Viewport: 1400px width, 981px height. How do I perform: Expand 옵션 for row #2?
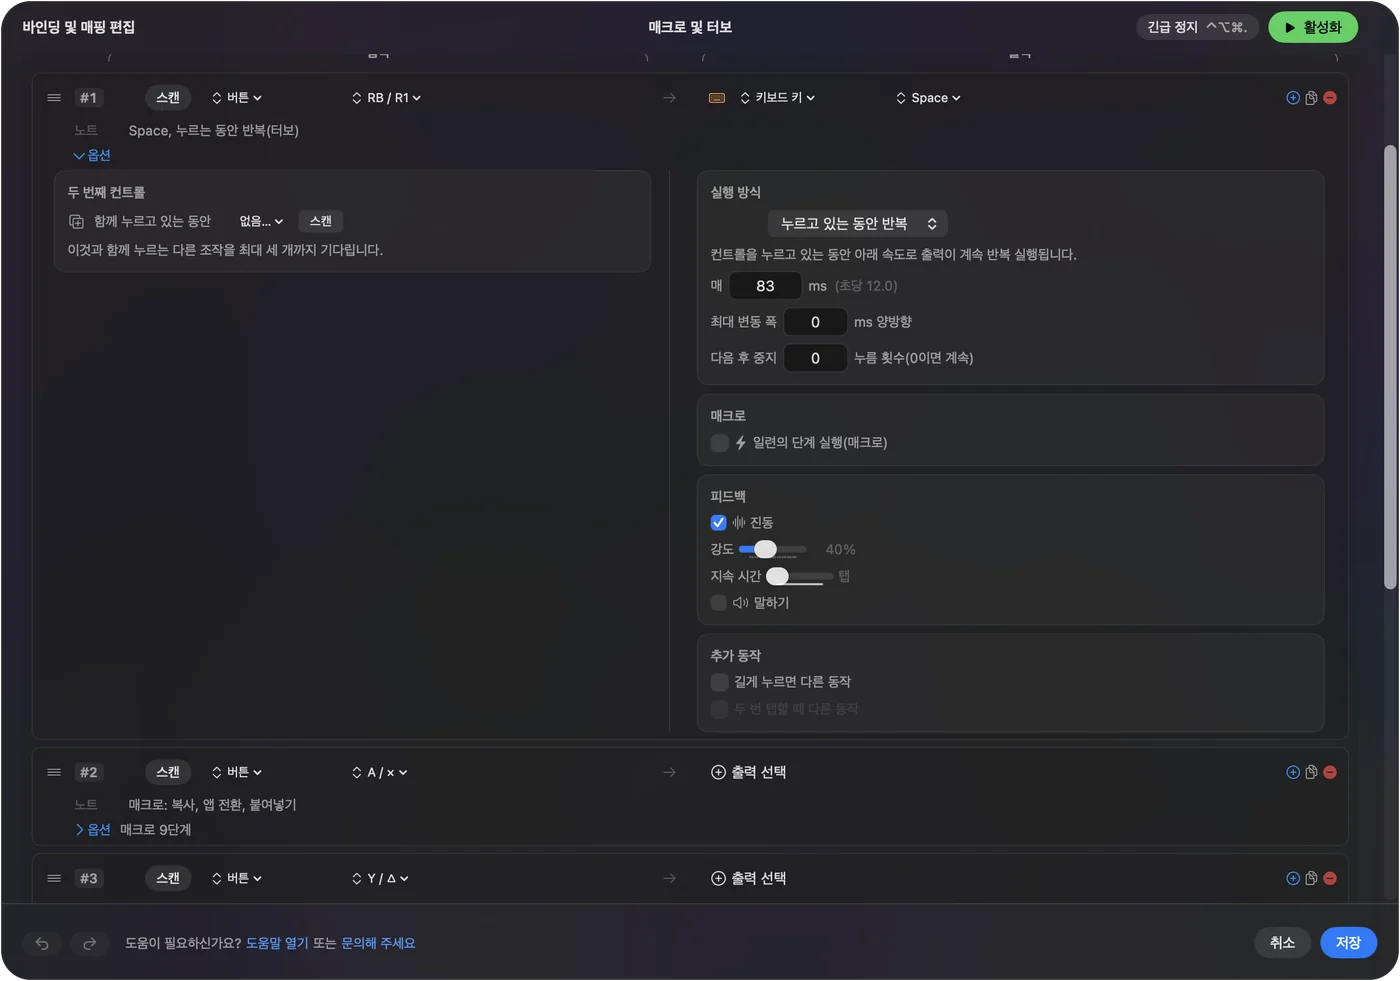coord(92,830)
